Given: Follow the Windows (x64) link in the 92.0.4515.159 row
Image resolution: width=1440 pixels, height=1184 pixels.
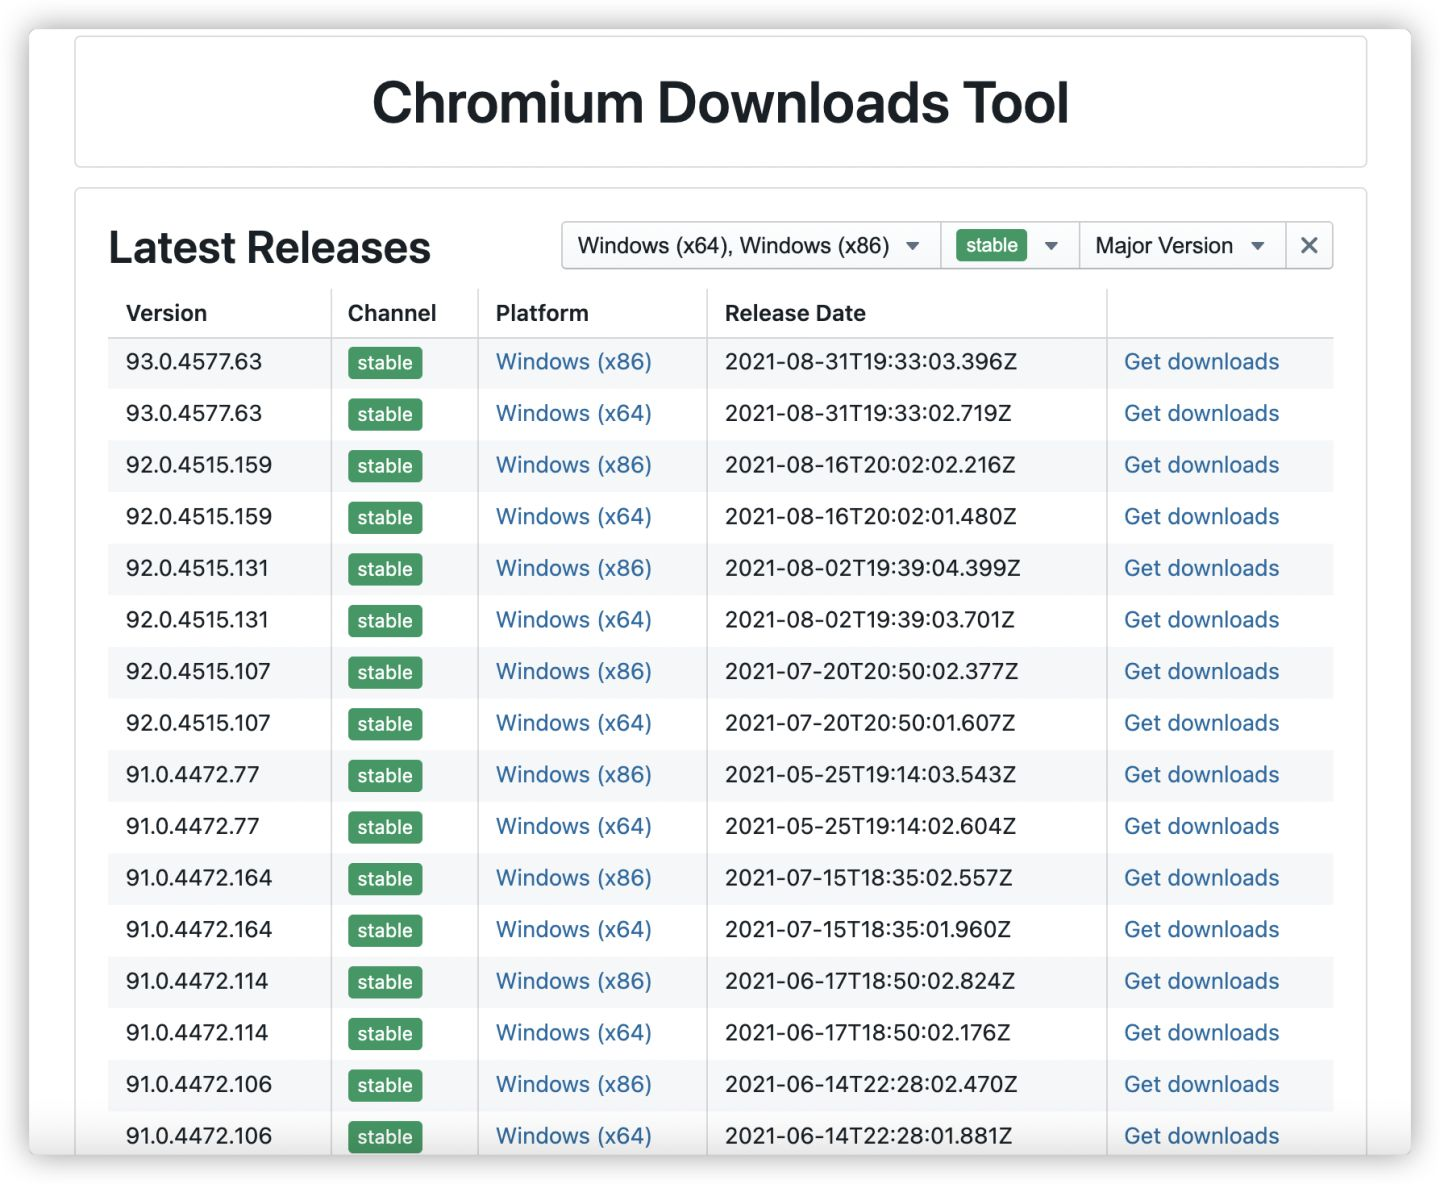Looking at the screenshot, I should (x=573, y=517).
